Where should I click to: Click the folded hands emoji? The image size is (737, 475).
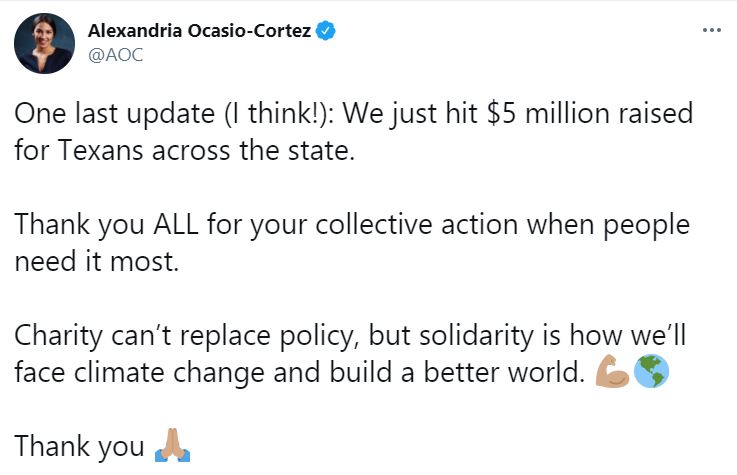[172, 444]
